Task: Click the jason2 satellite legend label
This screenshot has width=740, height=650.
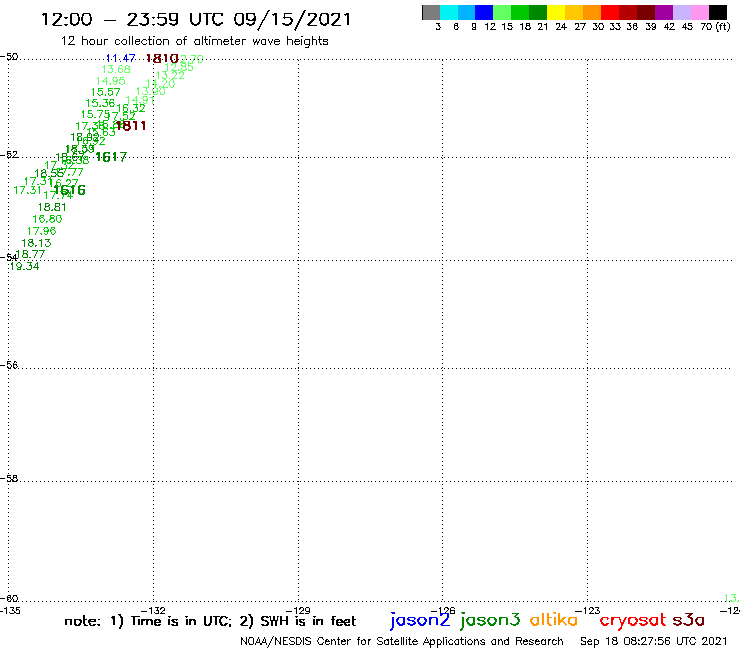Action: click(x=420, y=620)
